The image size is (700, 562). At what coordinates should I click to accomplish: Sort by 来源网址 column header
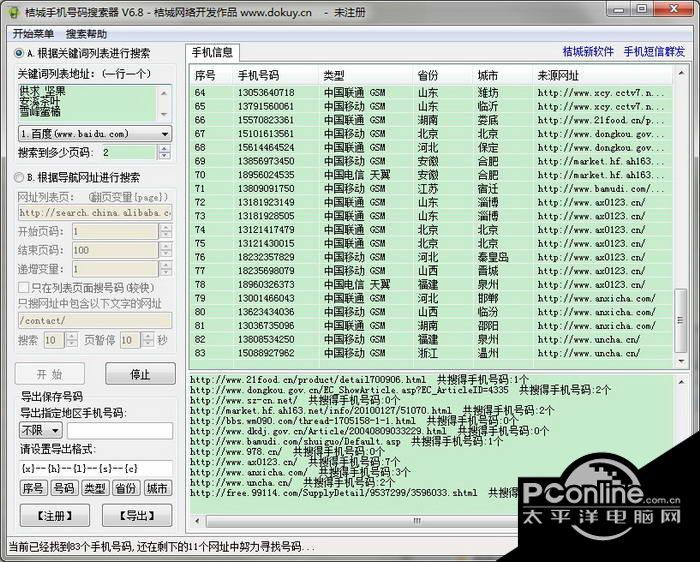[602, 75]
